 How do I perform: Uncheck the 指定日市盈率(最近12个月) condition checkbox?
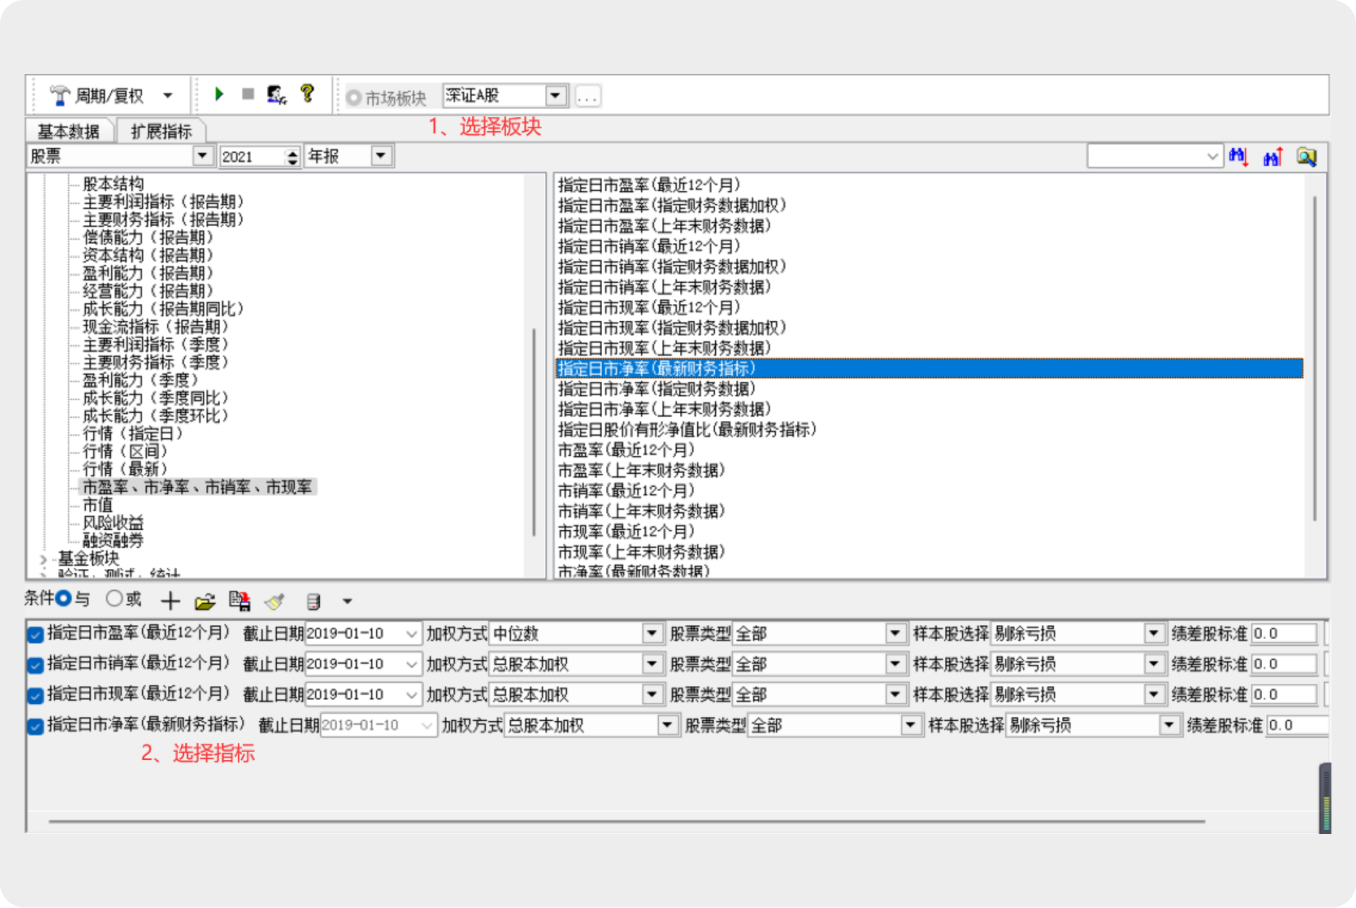(36, 634)
